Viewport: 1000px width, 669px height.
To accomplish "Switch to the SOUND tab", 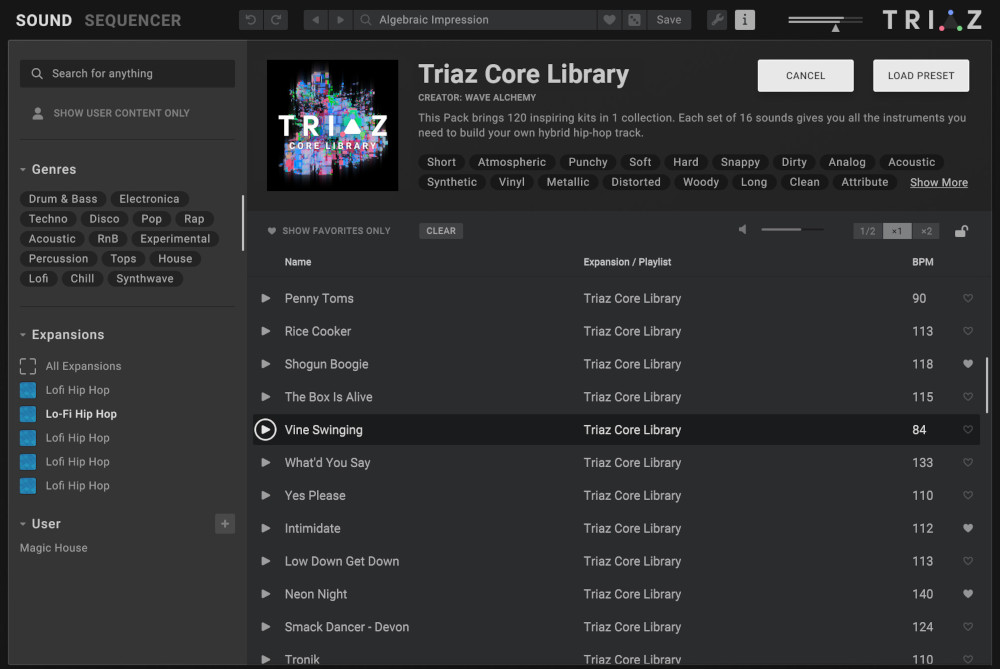I will [43, 20].
